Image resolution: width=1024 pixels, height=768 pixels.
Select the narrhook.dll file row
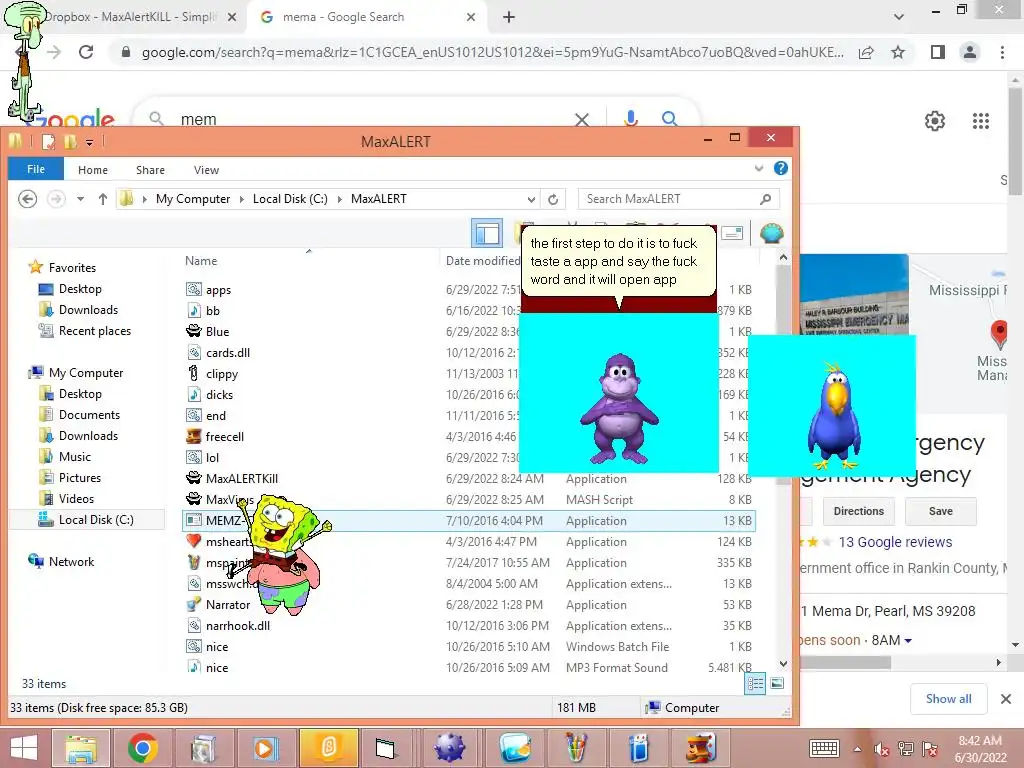pyautogui.click(x=470, y=626)
